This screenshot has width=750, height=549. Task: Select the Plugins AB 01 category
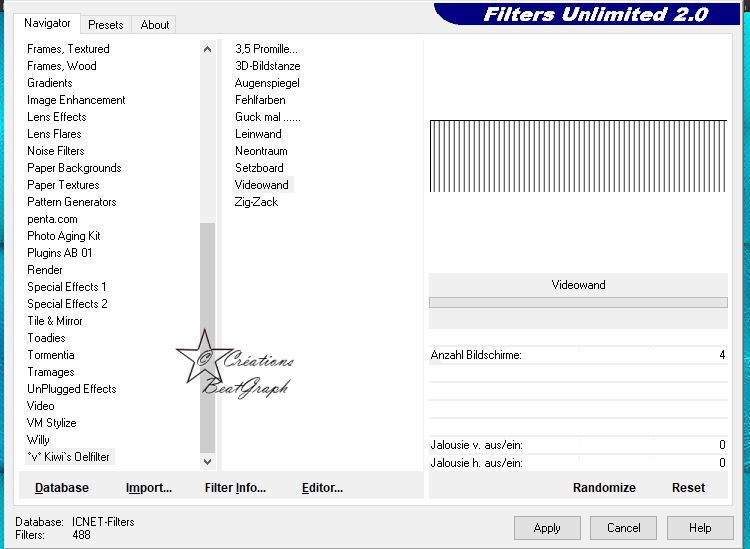(60, 253)
